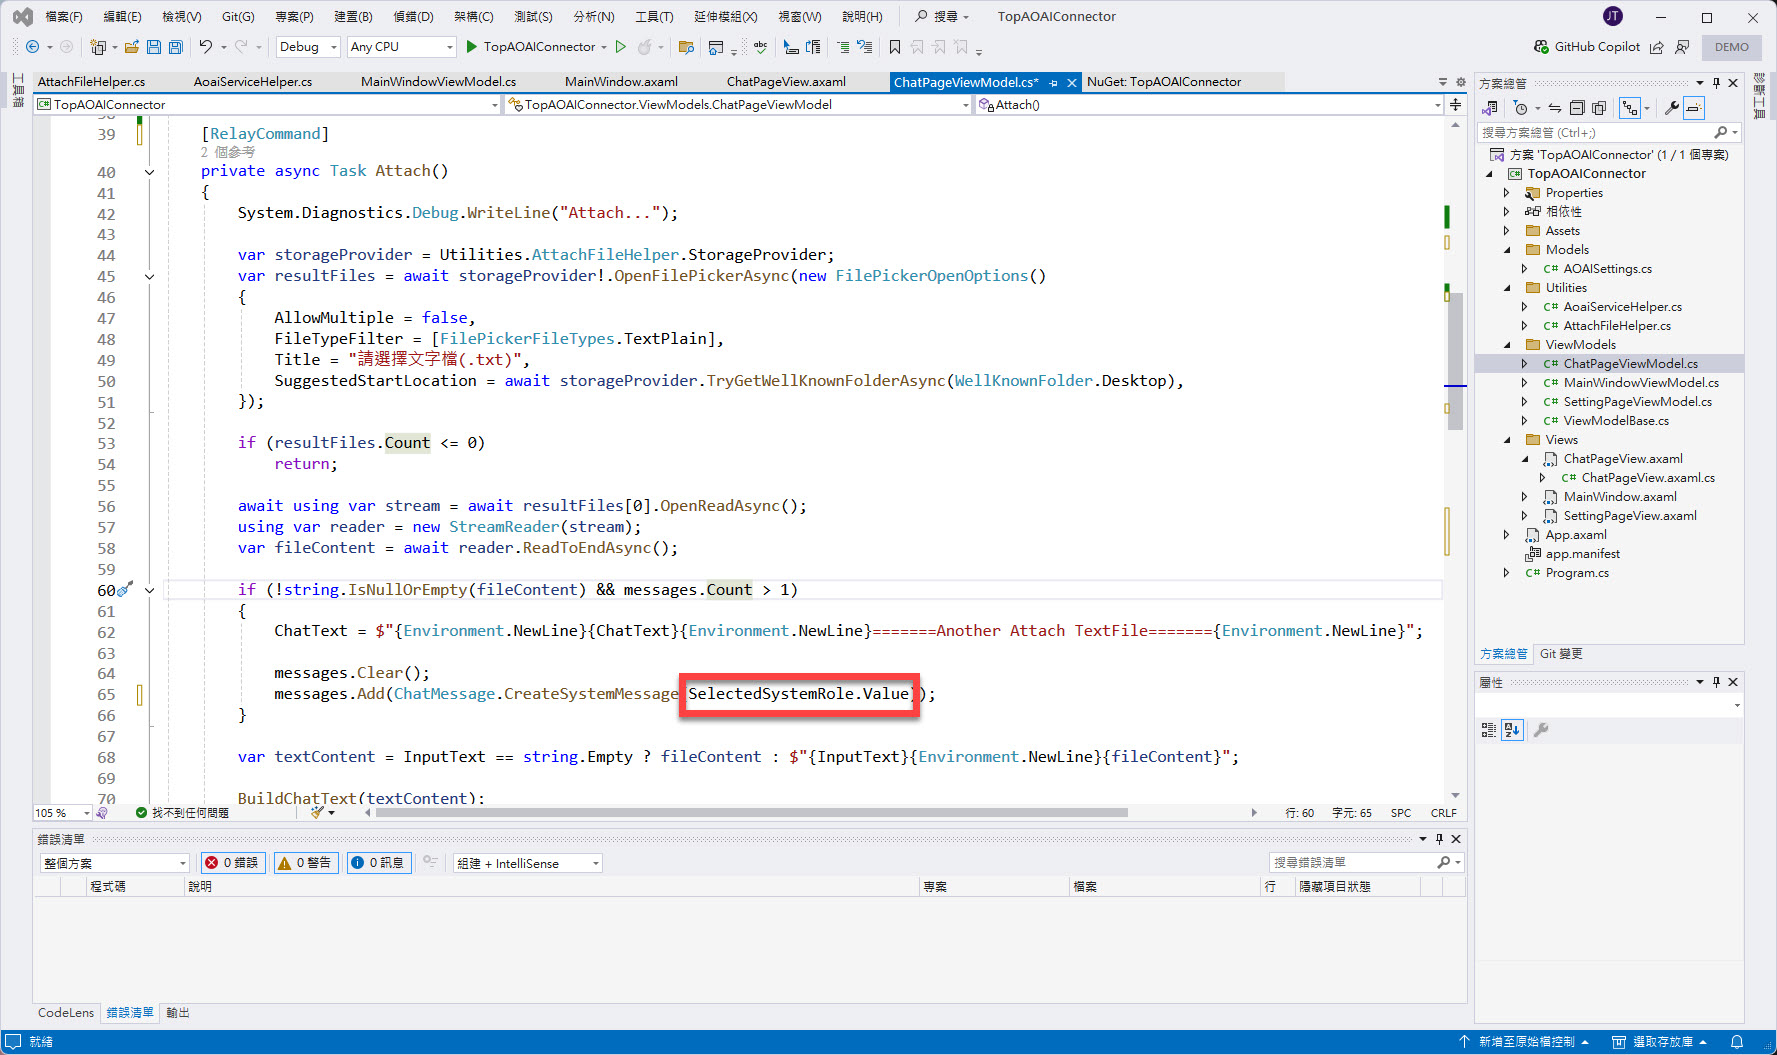Open the Debug configuration dropdown
Screen dimensions: 1777x1055
pos(308,47)
